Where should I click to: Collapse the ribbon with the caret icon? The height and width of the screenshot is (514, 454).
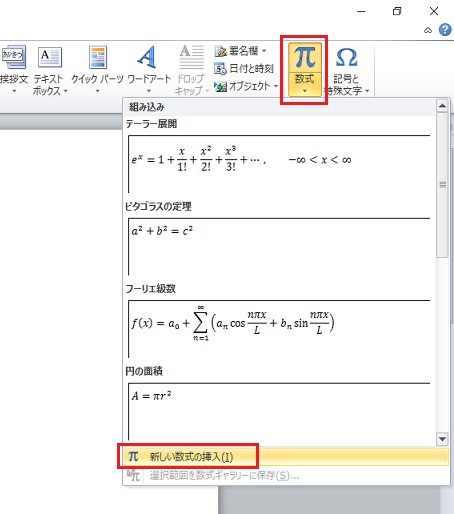coord(428,30)
